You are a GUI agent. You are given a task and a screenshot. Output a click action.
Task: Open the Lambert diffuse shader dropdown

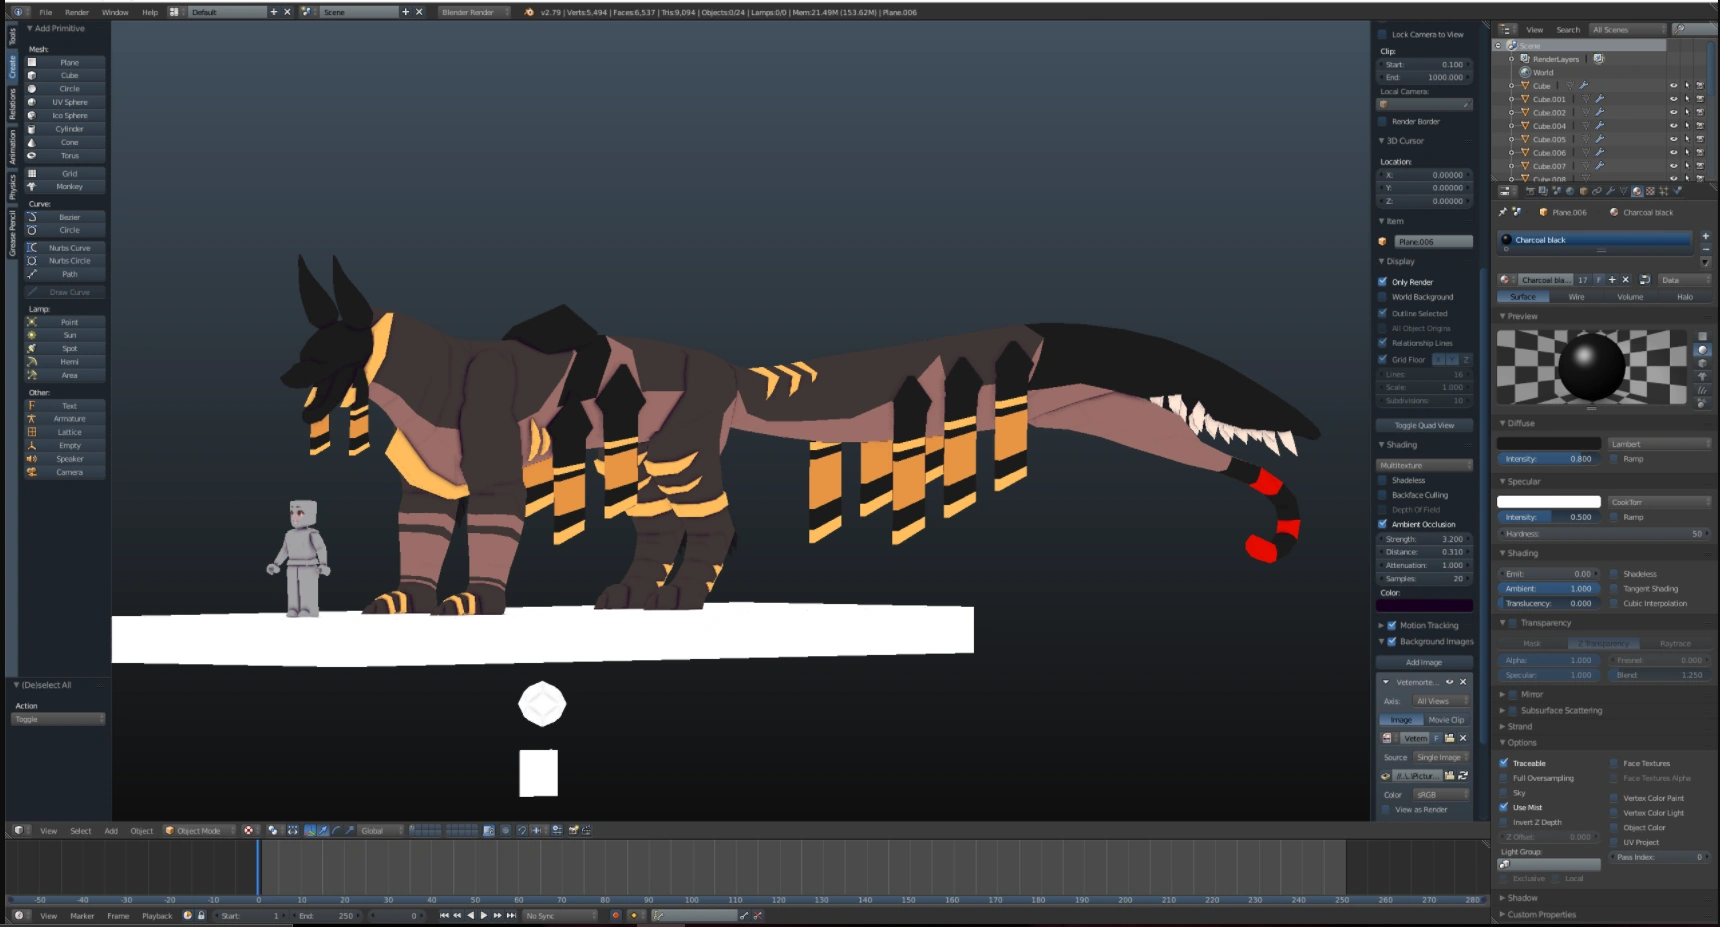[x=1659, y=444]
